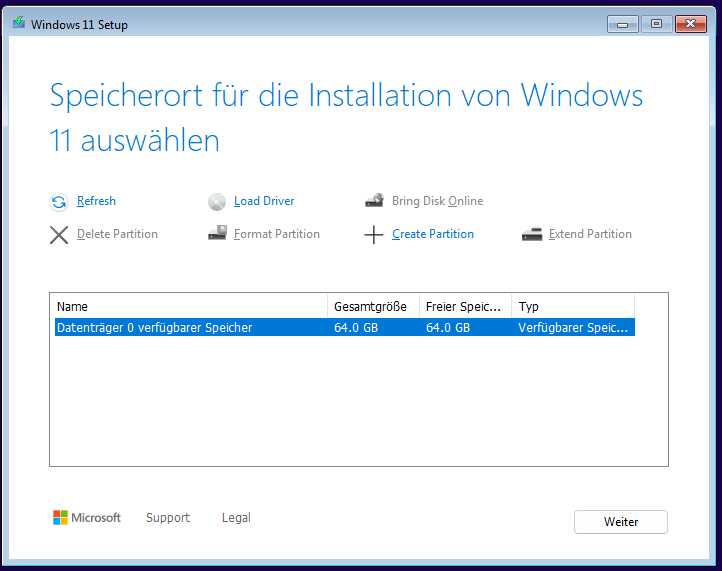This screenshot has width=722, height=571.
Task: Maximize the Windows 11 Setup window
Action: click(x=656, y=24)
